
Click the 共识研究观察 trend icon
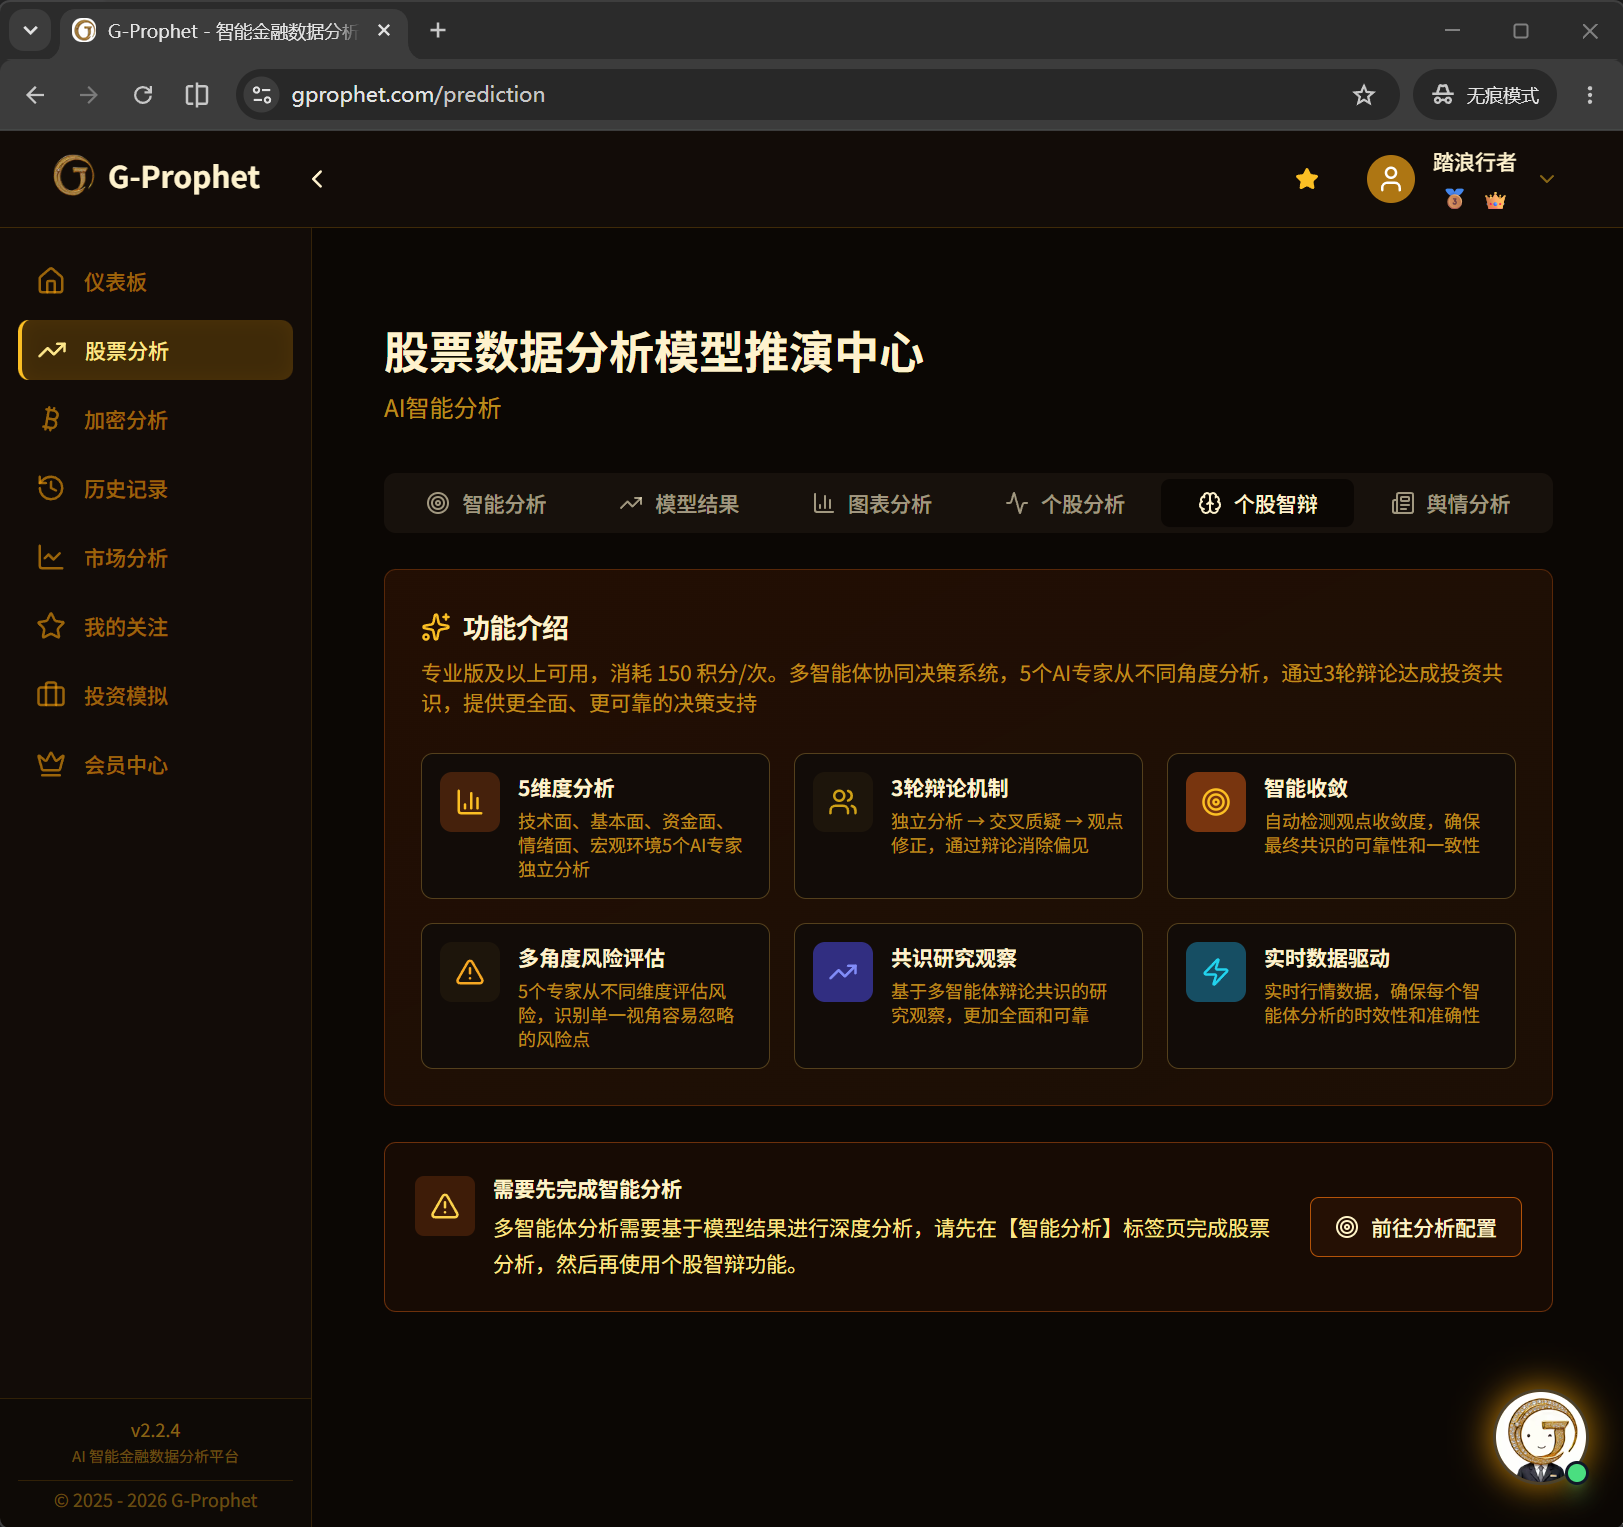point(843,972)
